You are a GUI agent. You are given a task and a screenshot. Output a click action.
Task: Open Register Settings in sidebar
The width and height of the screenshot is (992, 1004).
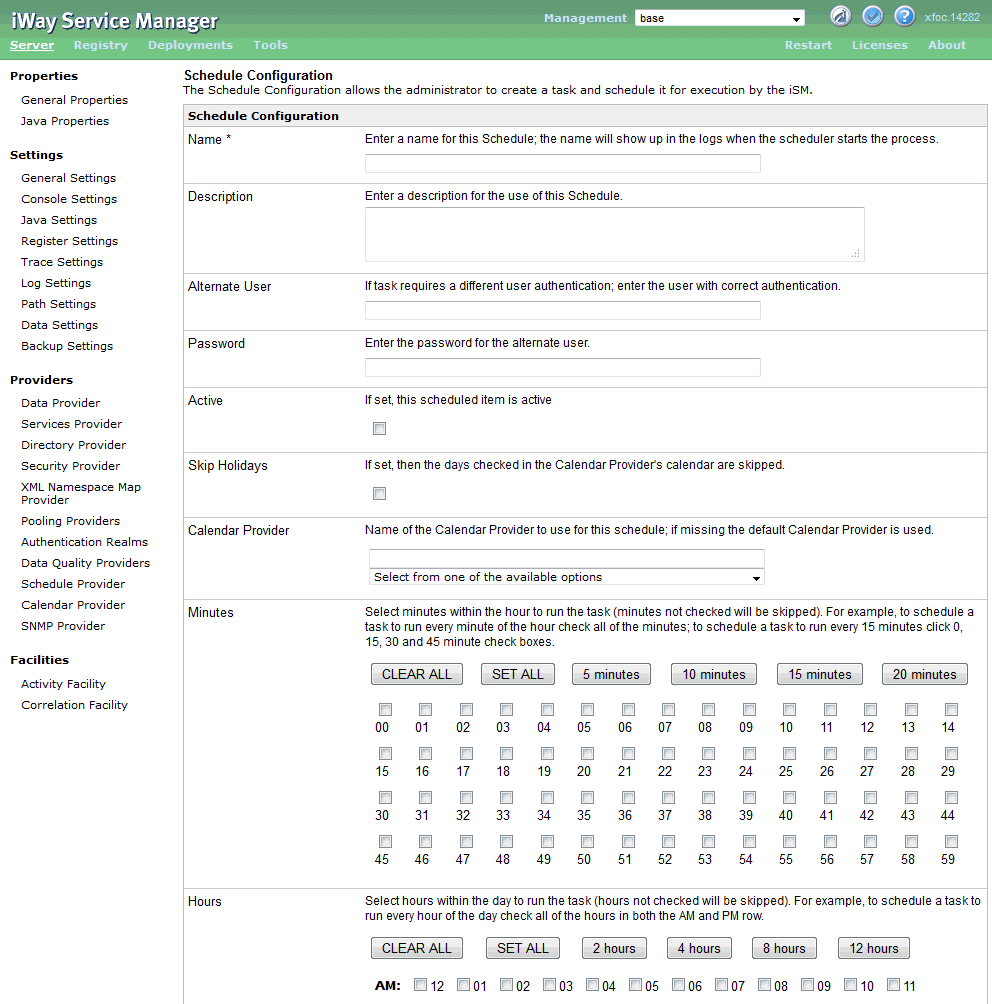pos(70,241)
